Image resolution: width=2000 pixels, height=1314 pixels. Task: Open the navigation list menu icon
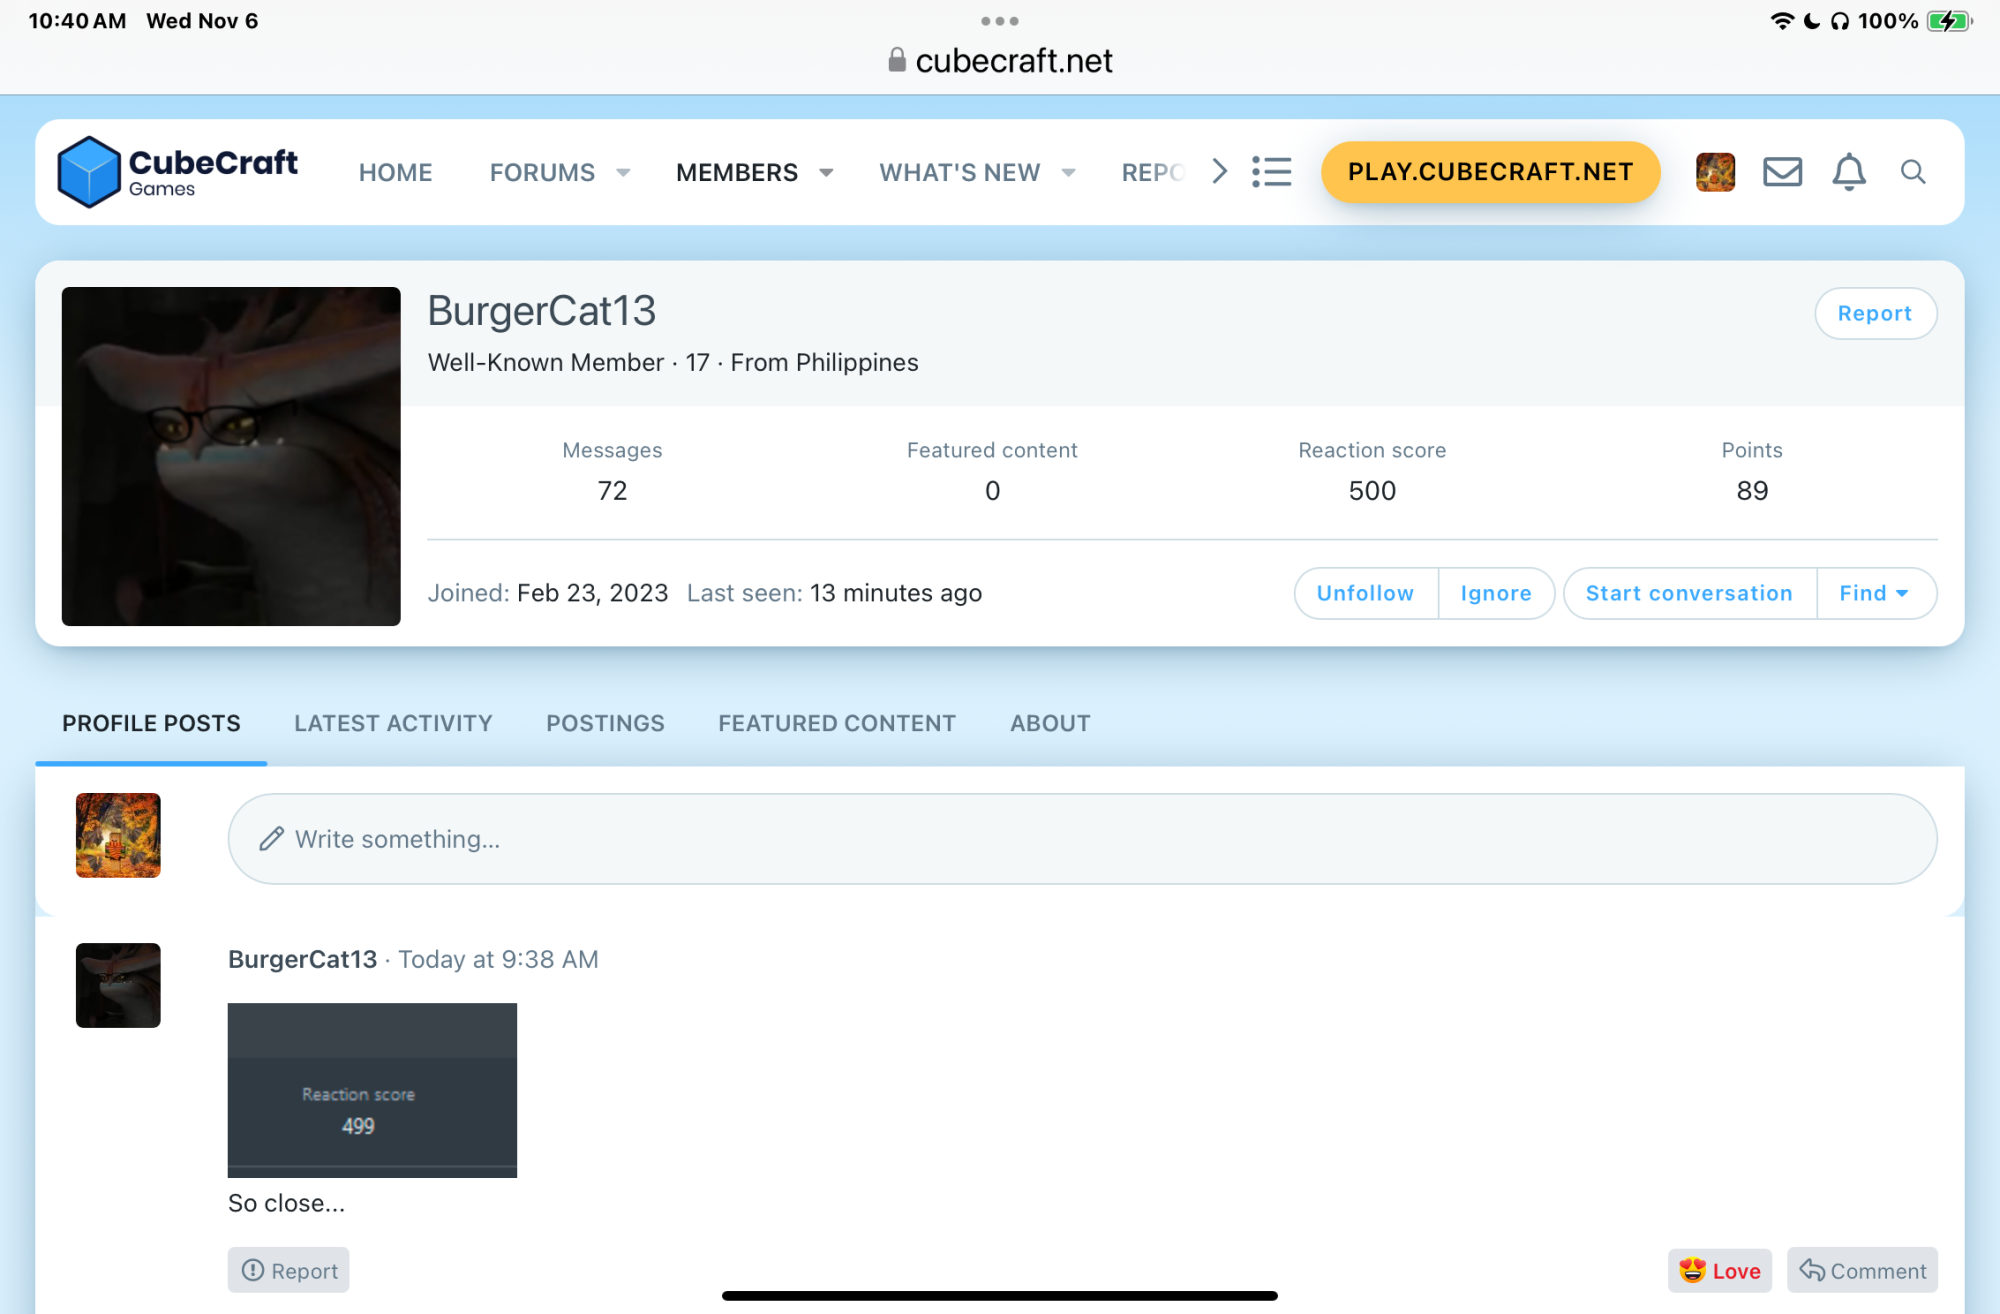pyautogui.click(x=1271, y=172)
